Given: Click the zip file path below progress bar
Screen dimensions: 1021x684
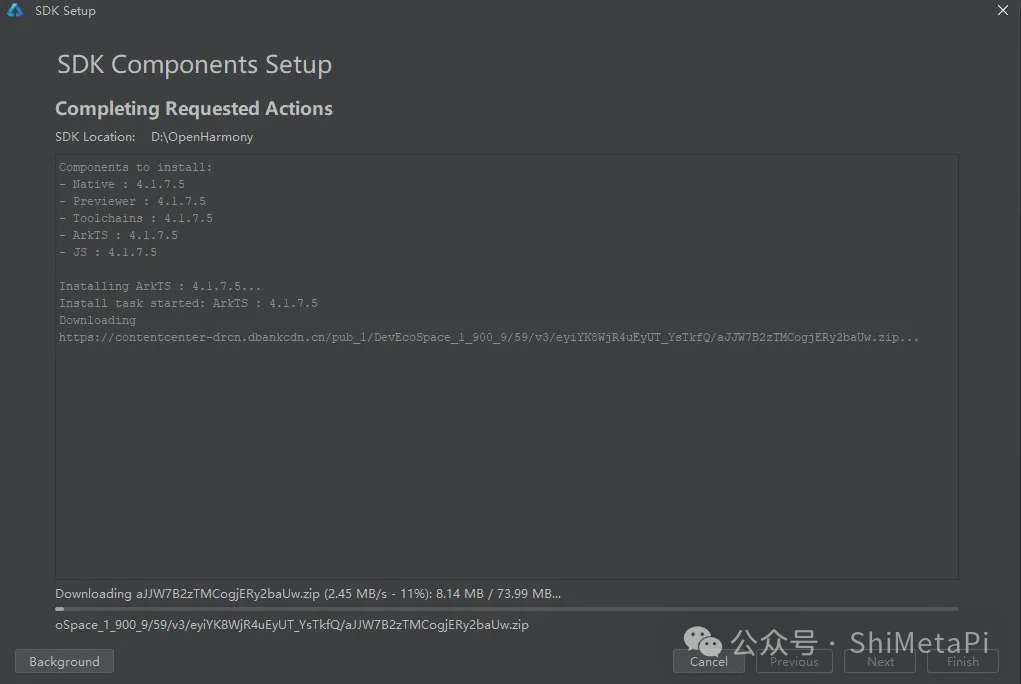Looking at the screenshot, I should 292,625.
